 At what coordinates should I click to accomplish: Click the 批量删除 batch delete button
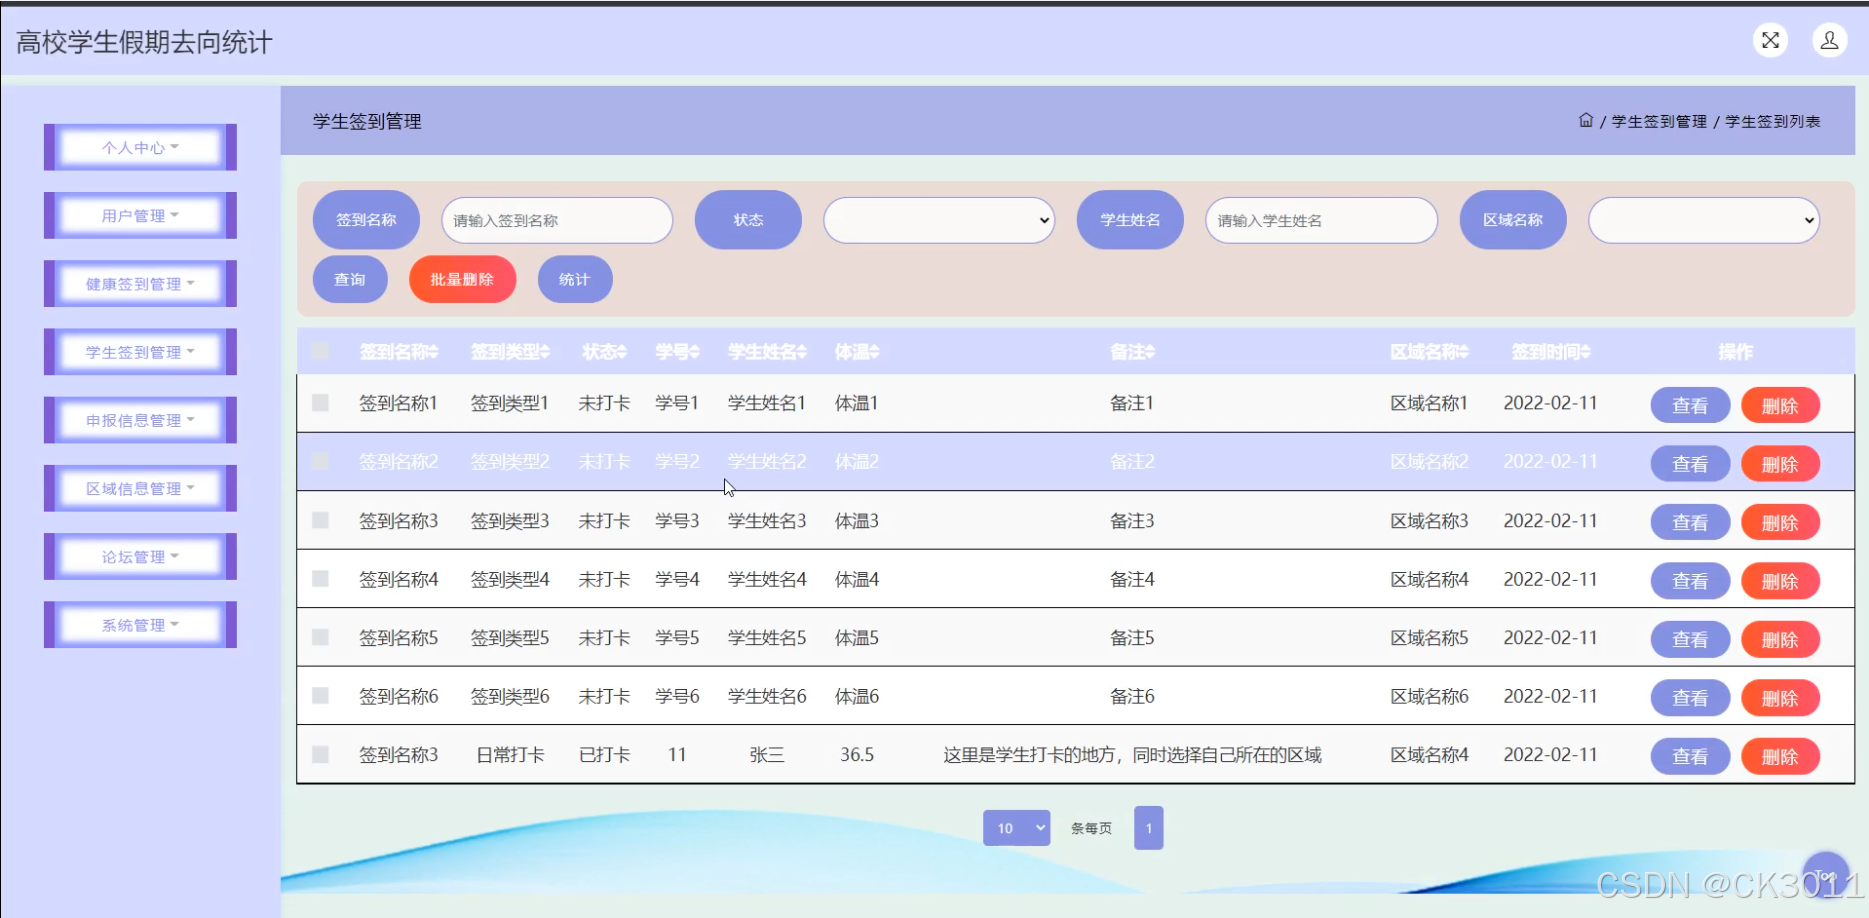tap(462, 279)
